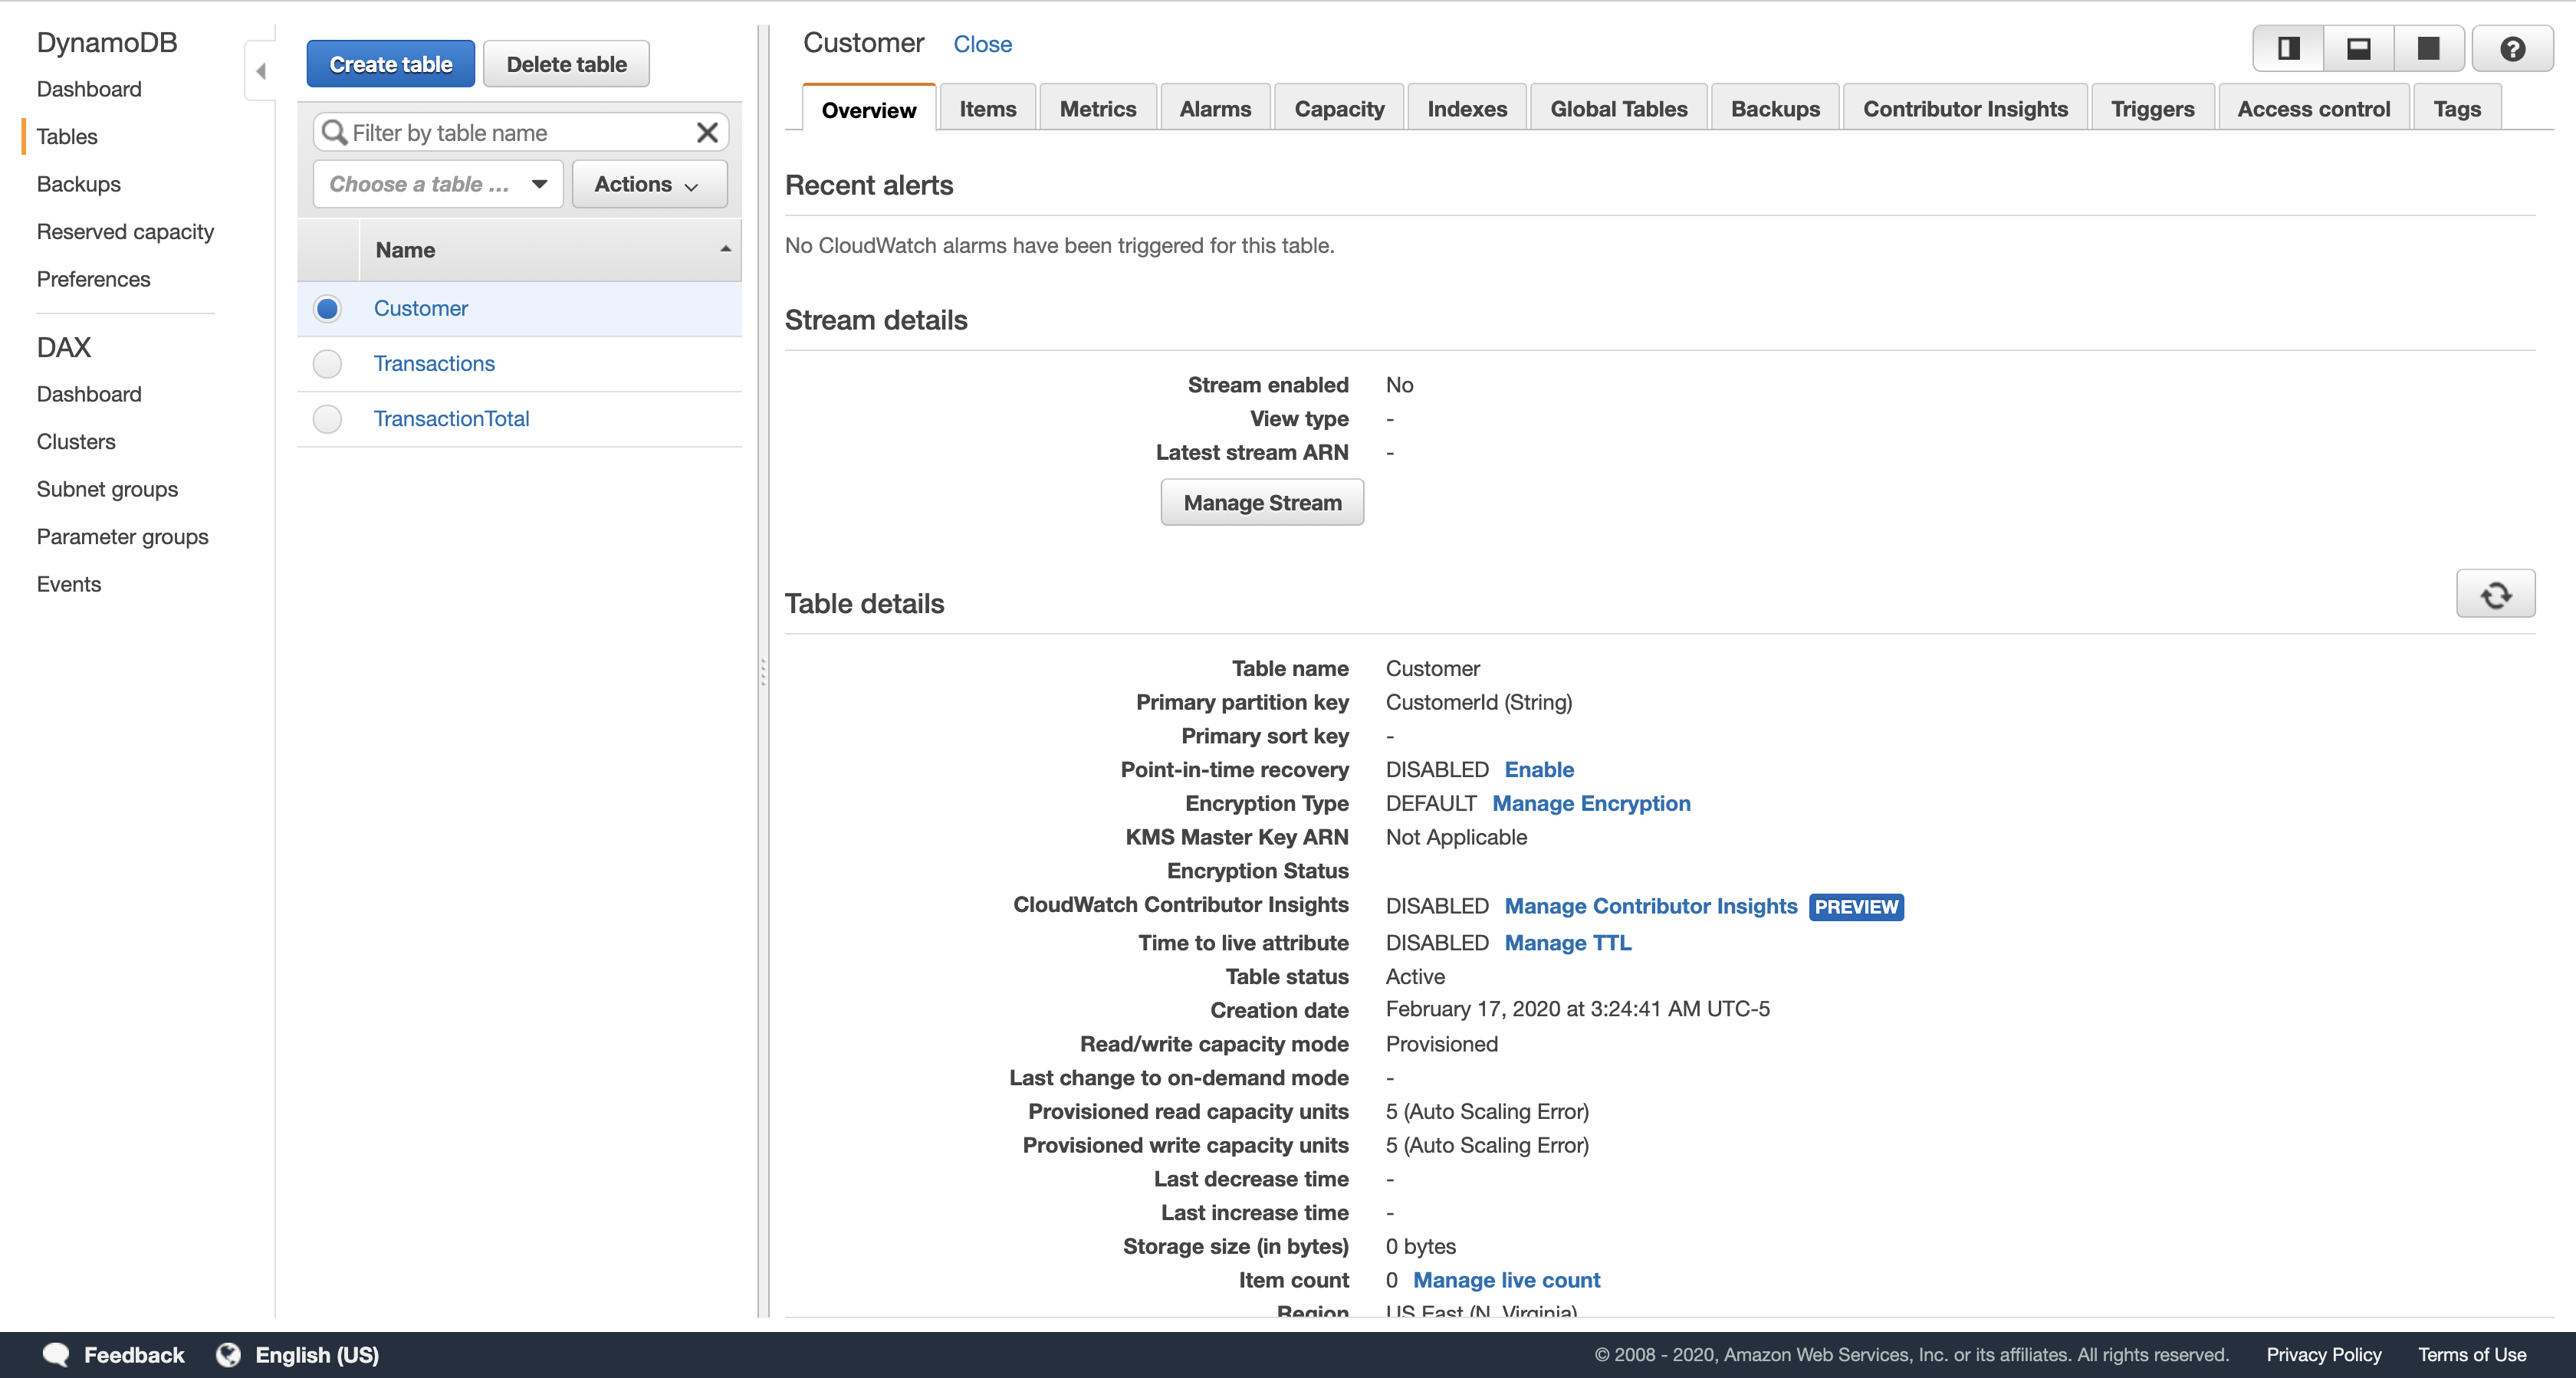Click the panel resize divider handle

[763, 672]
